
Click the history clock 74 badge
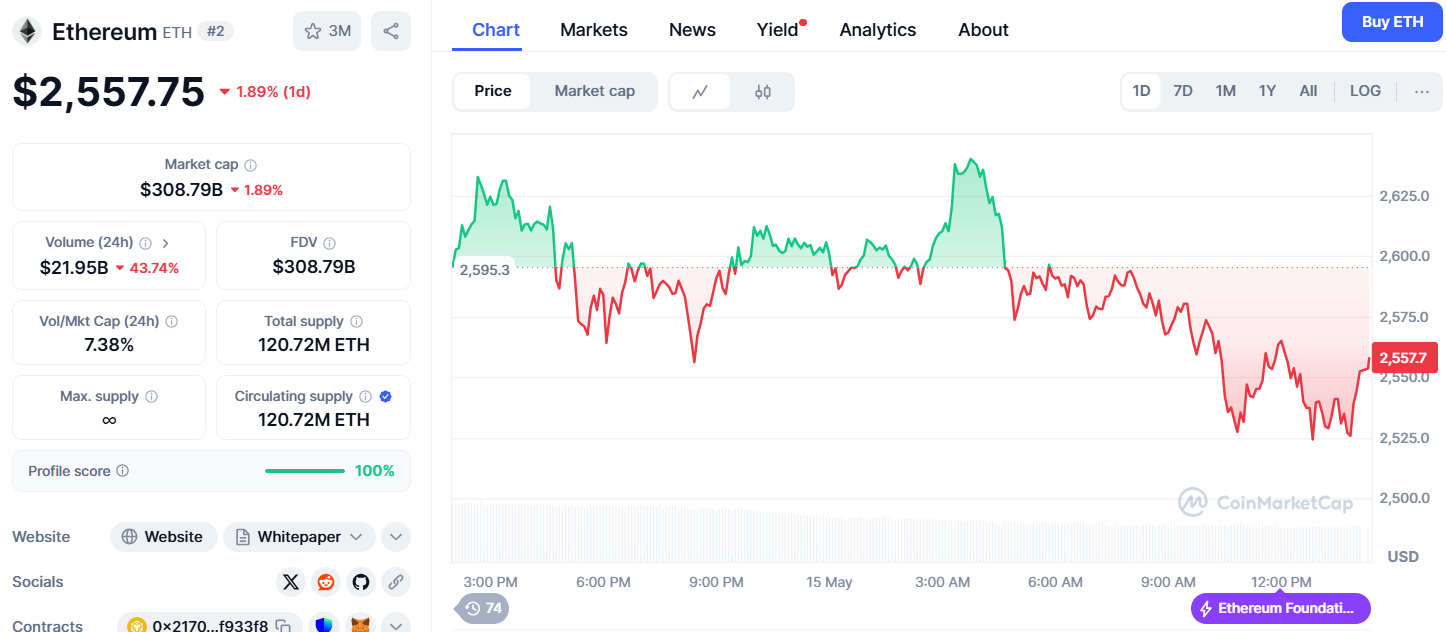[x=482, y=608]
